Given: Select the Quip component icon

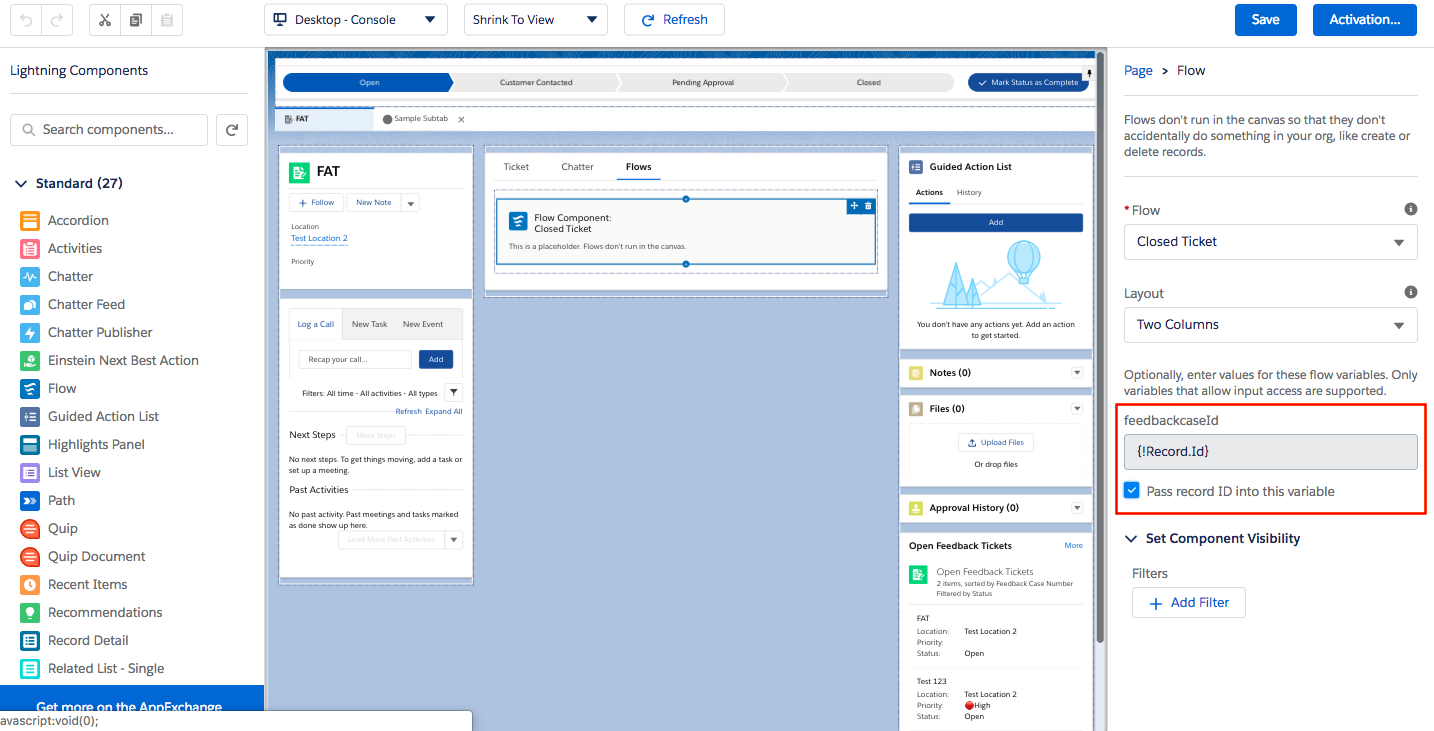Looking at the screenshot, I should (30, 529).
